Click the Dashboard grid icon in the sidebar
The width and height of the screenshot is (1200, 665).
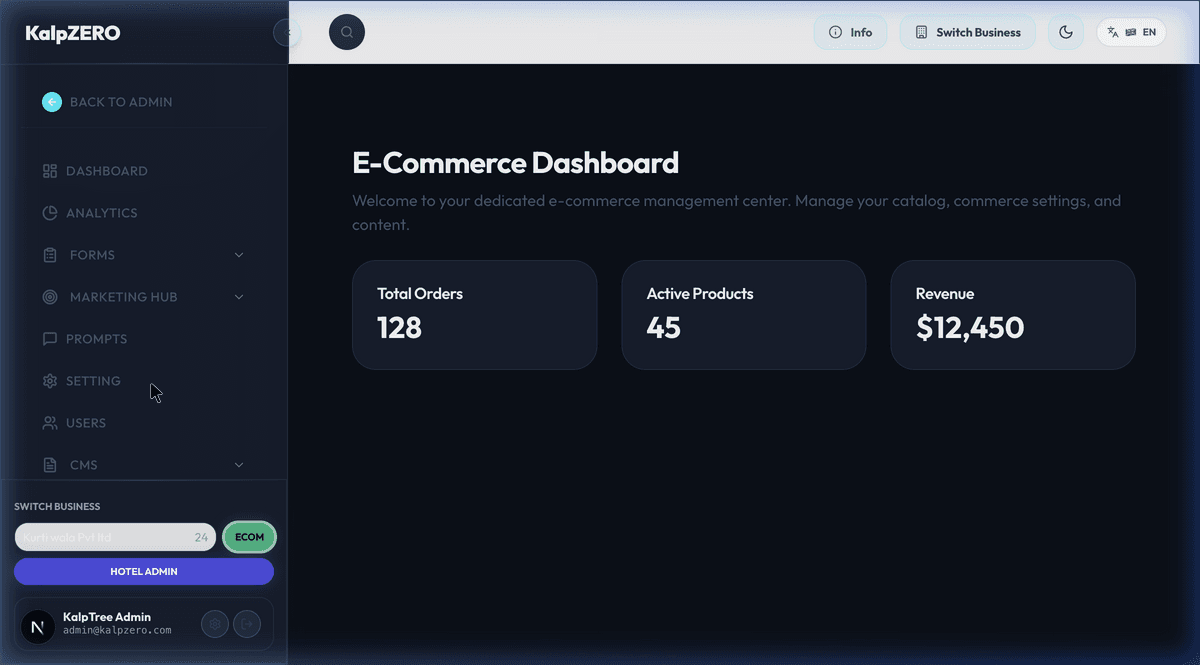click(x=50, y=171)
